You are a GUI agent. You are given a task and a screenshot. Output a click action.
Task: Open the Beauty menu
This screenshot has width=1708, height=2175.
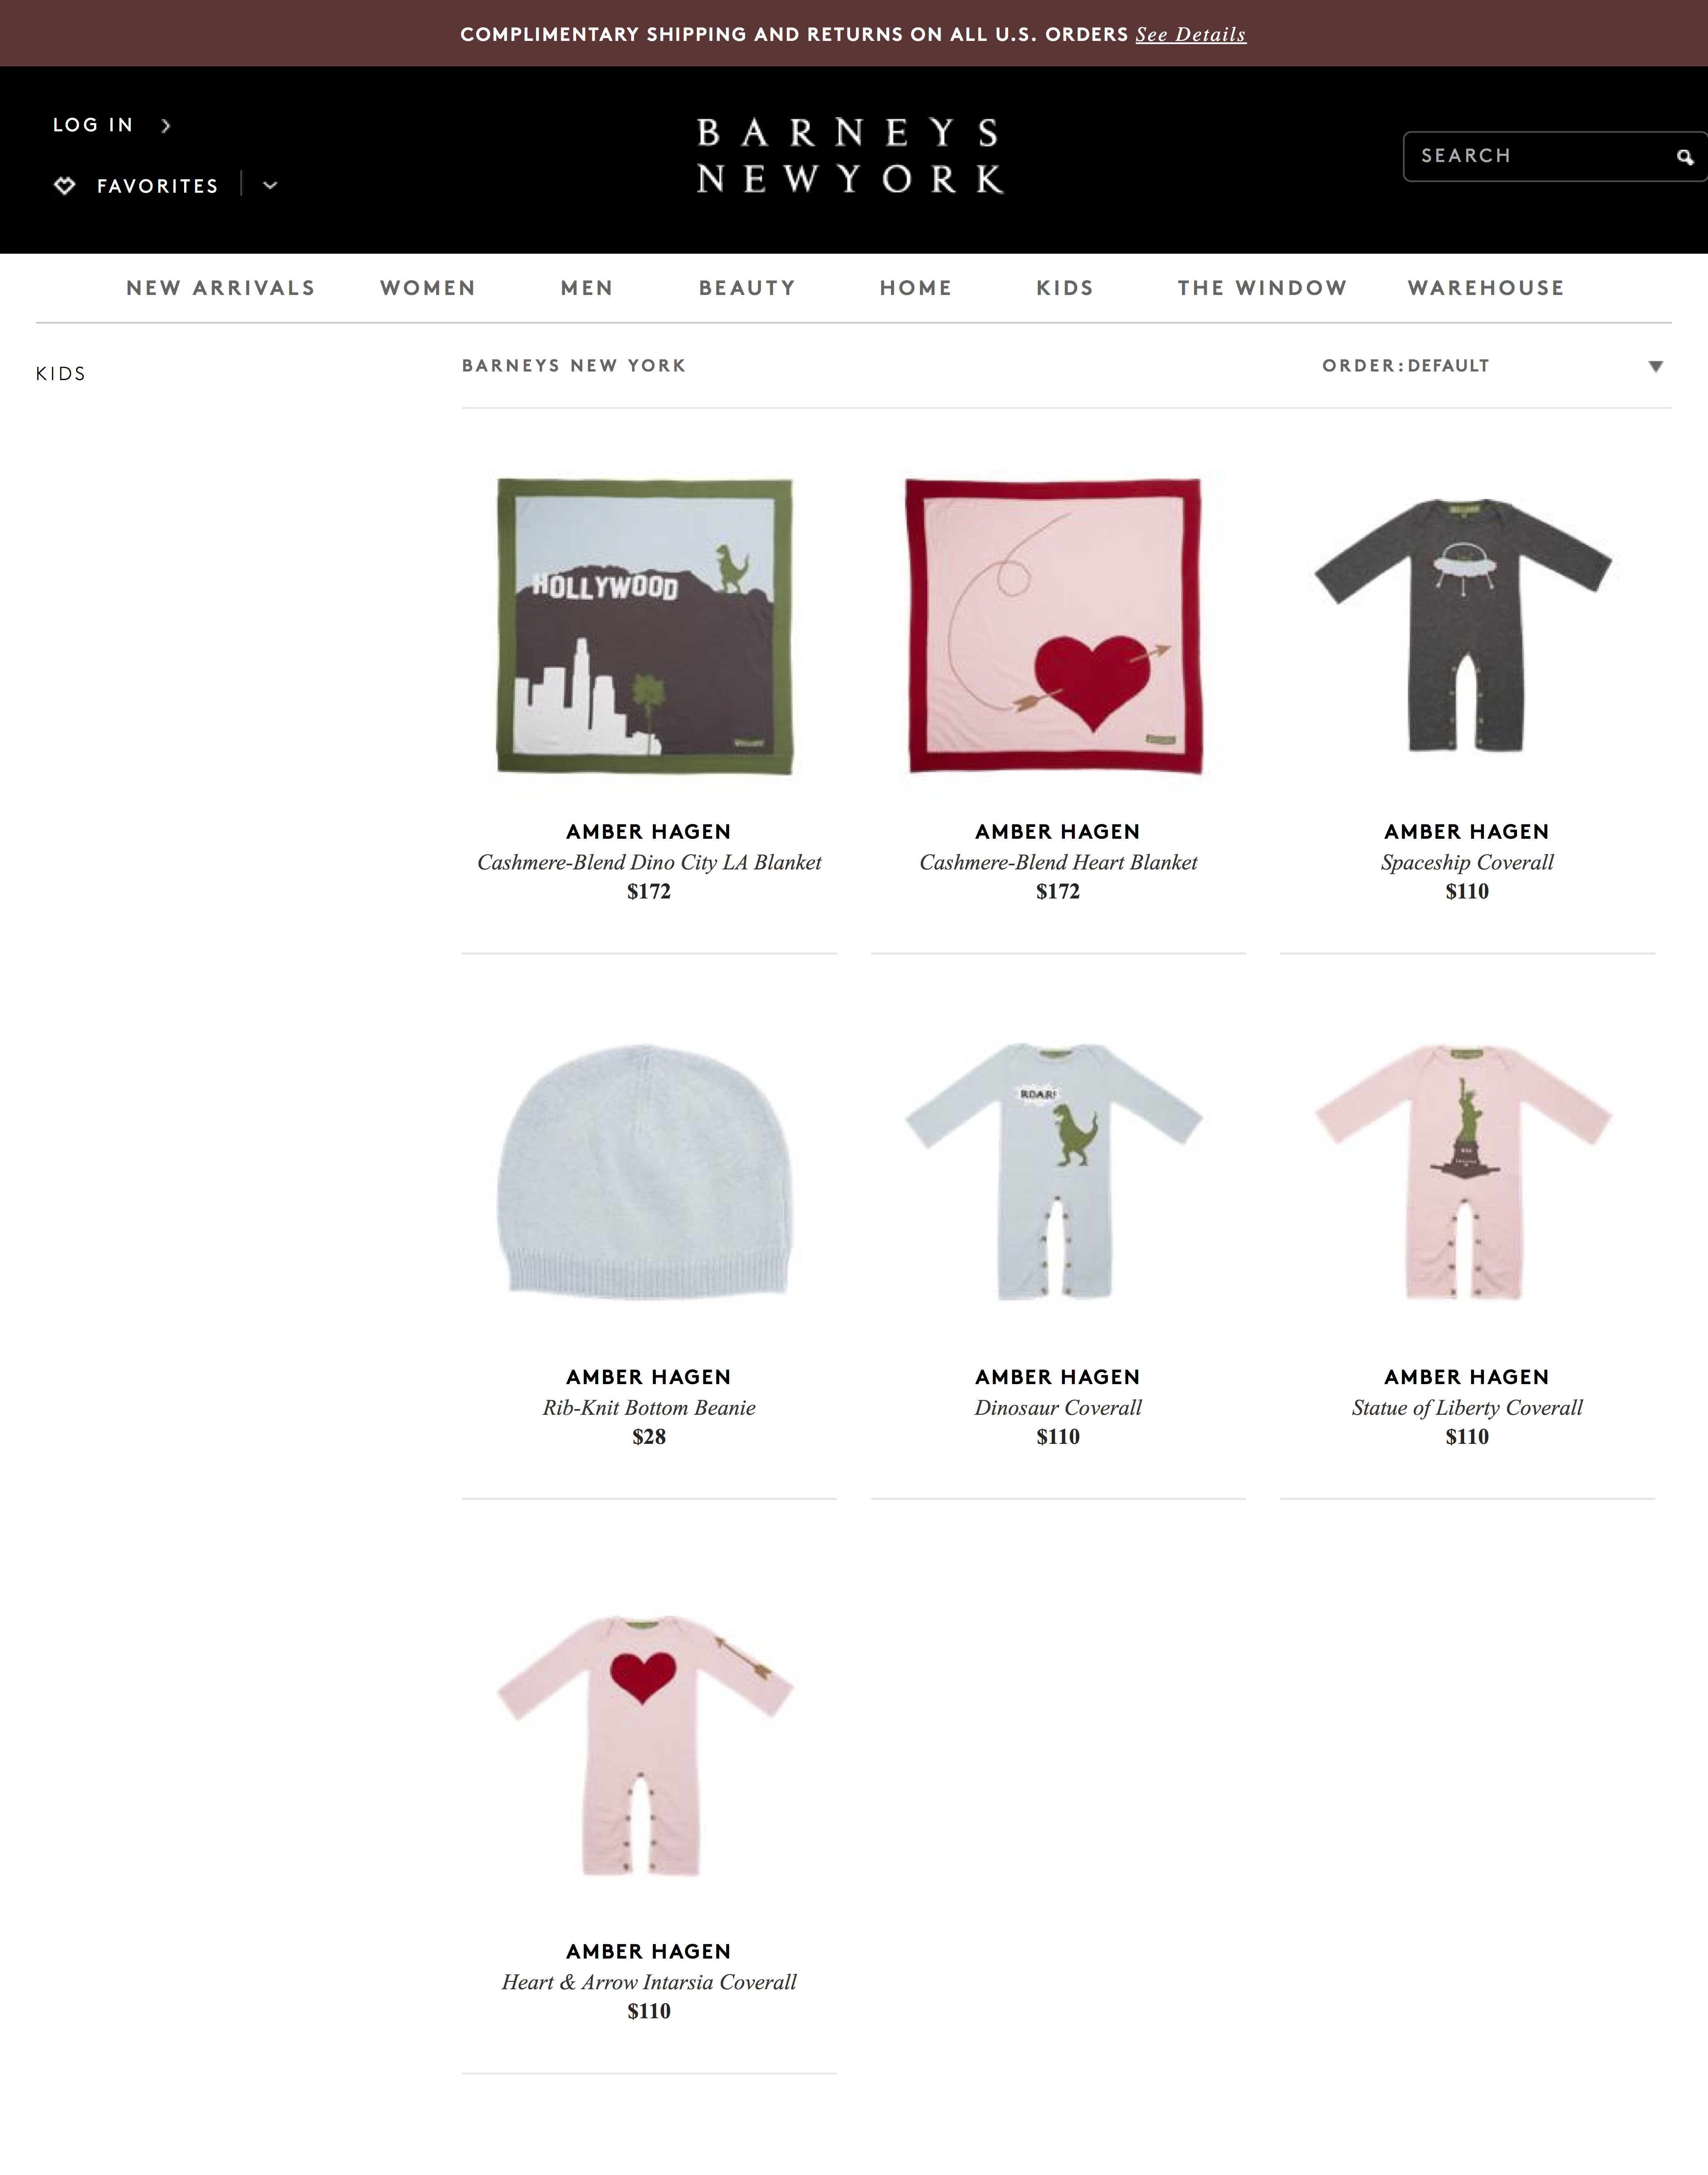point(747,288)
